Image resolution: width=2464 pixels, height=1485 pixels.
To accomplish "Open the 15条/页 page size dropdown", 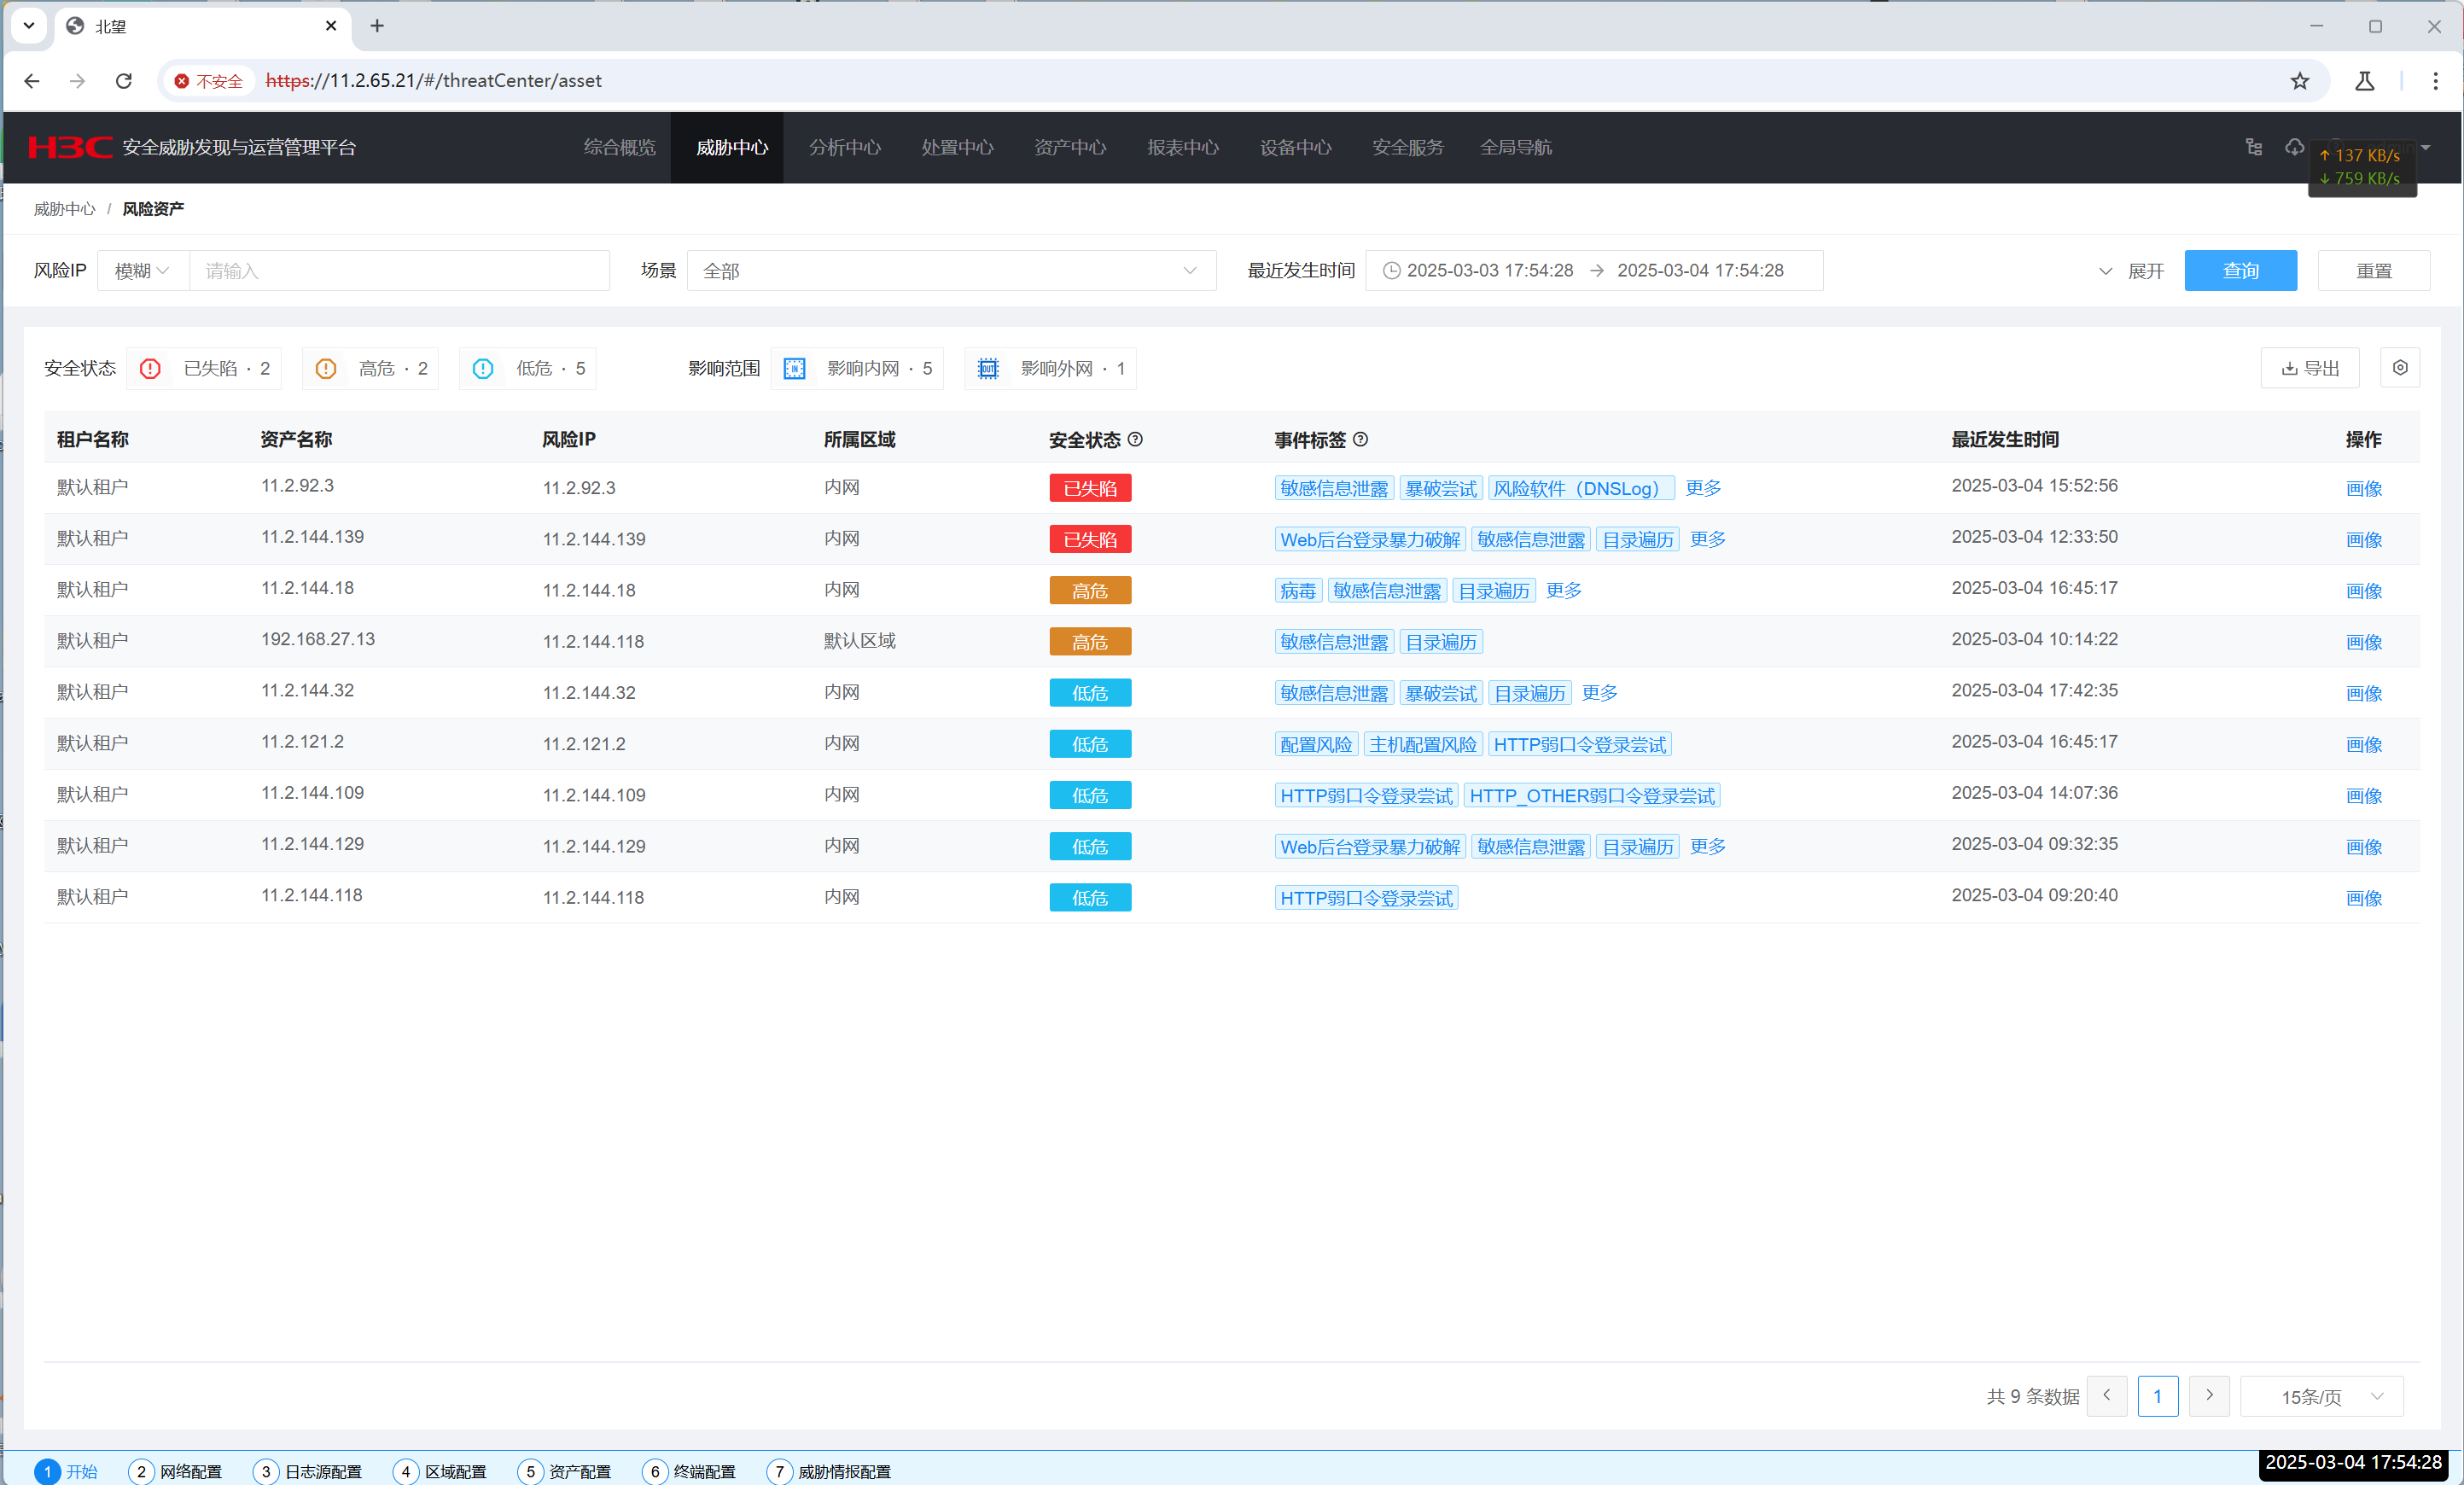I will click(2322, 1396).
